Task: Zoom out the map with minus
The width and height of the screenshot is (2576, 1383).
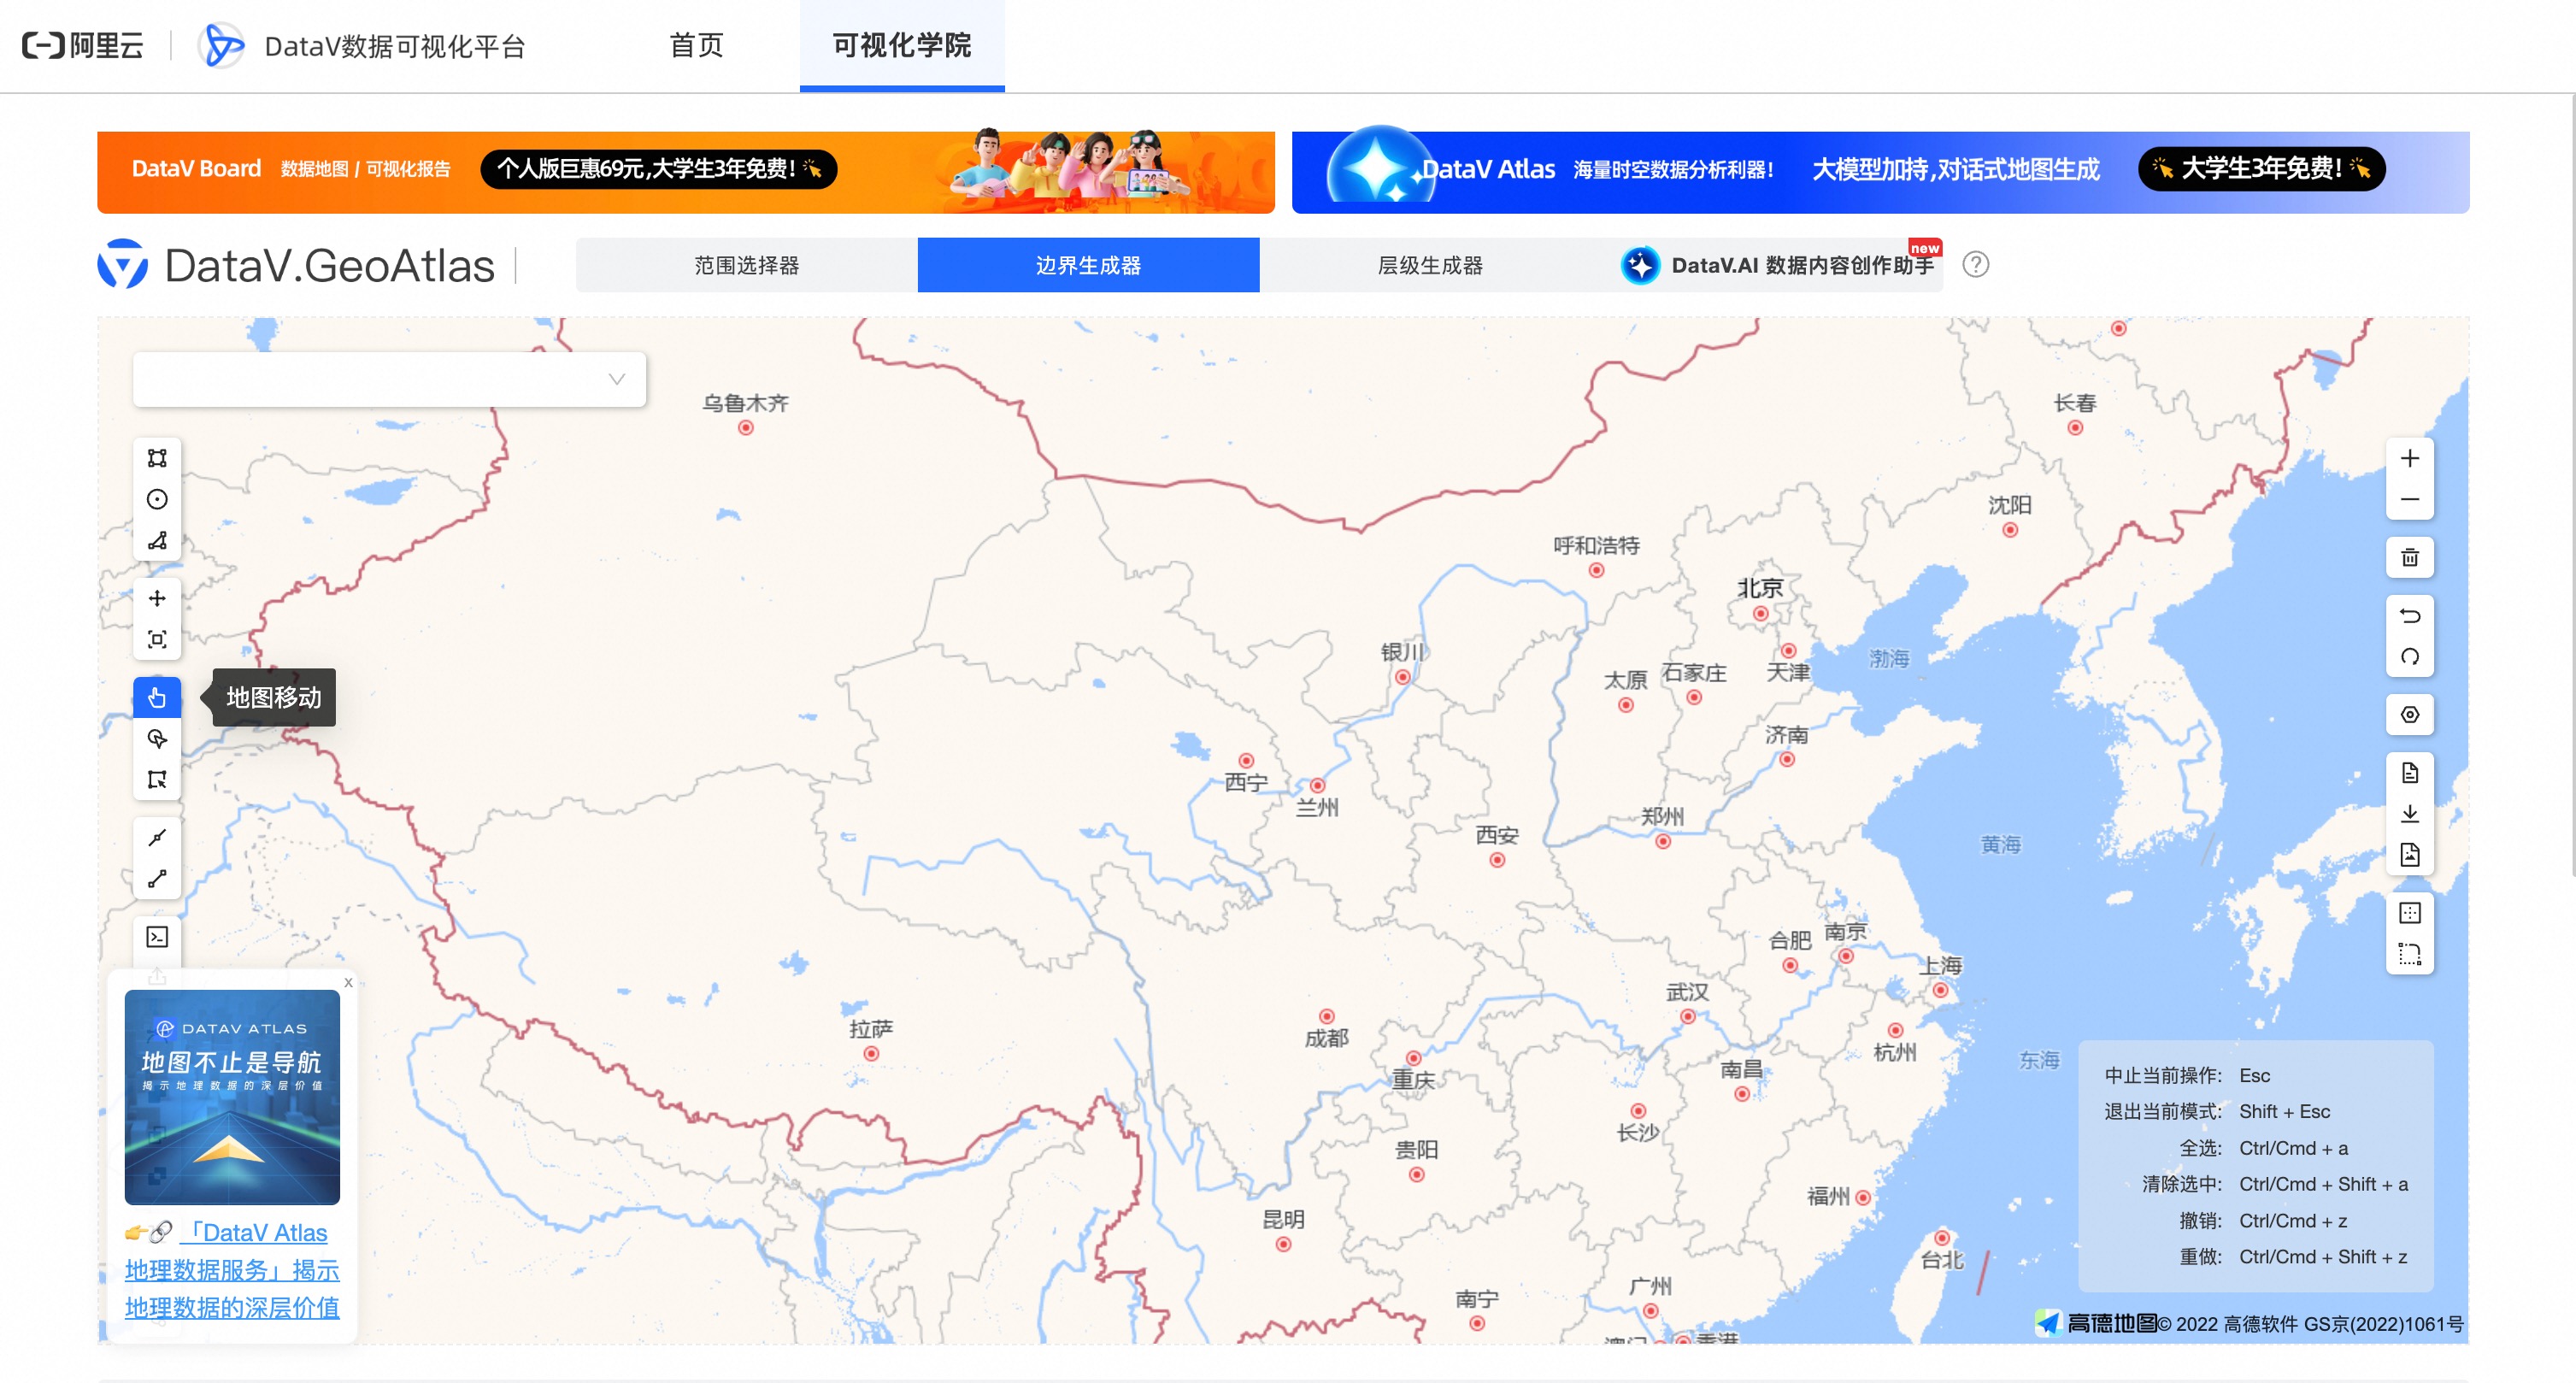Action: [x=2409, y=499]
